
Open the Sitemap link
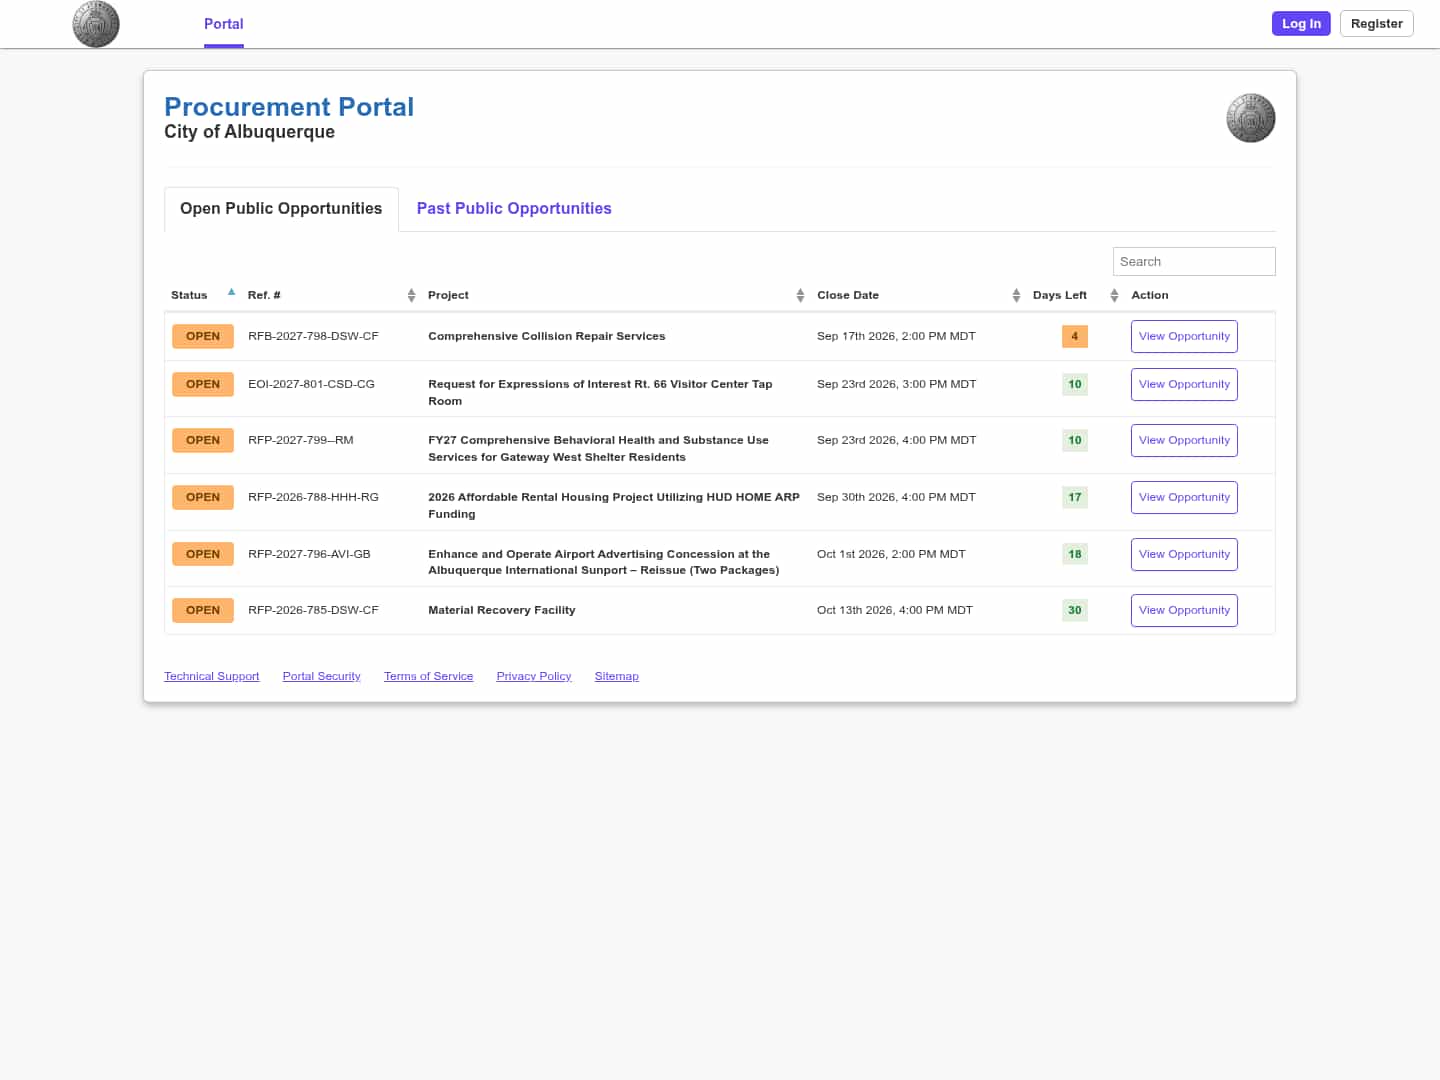616,676
